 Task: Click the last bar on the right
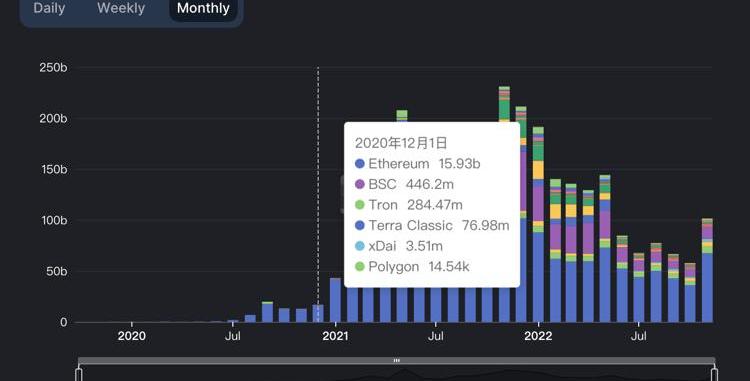[x=707, y=270]
